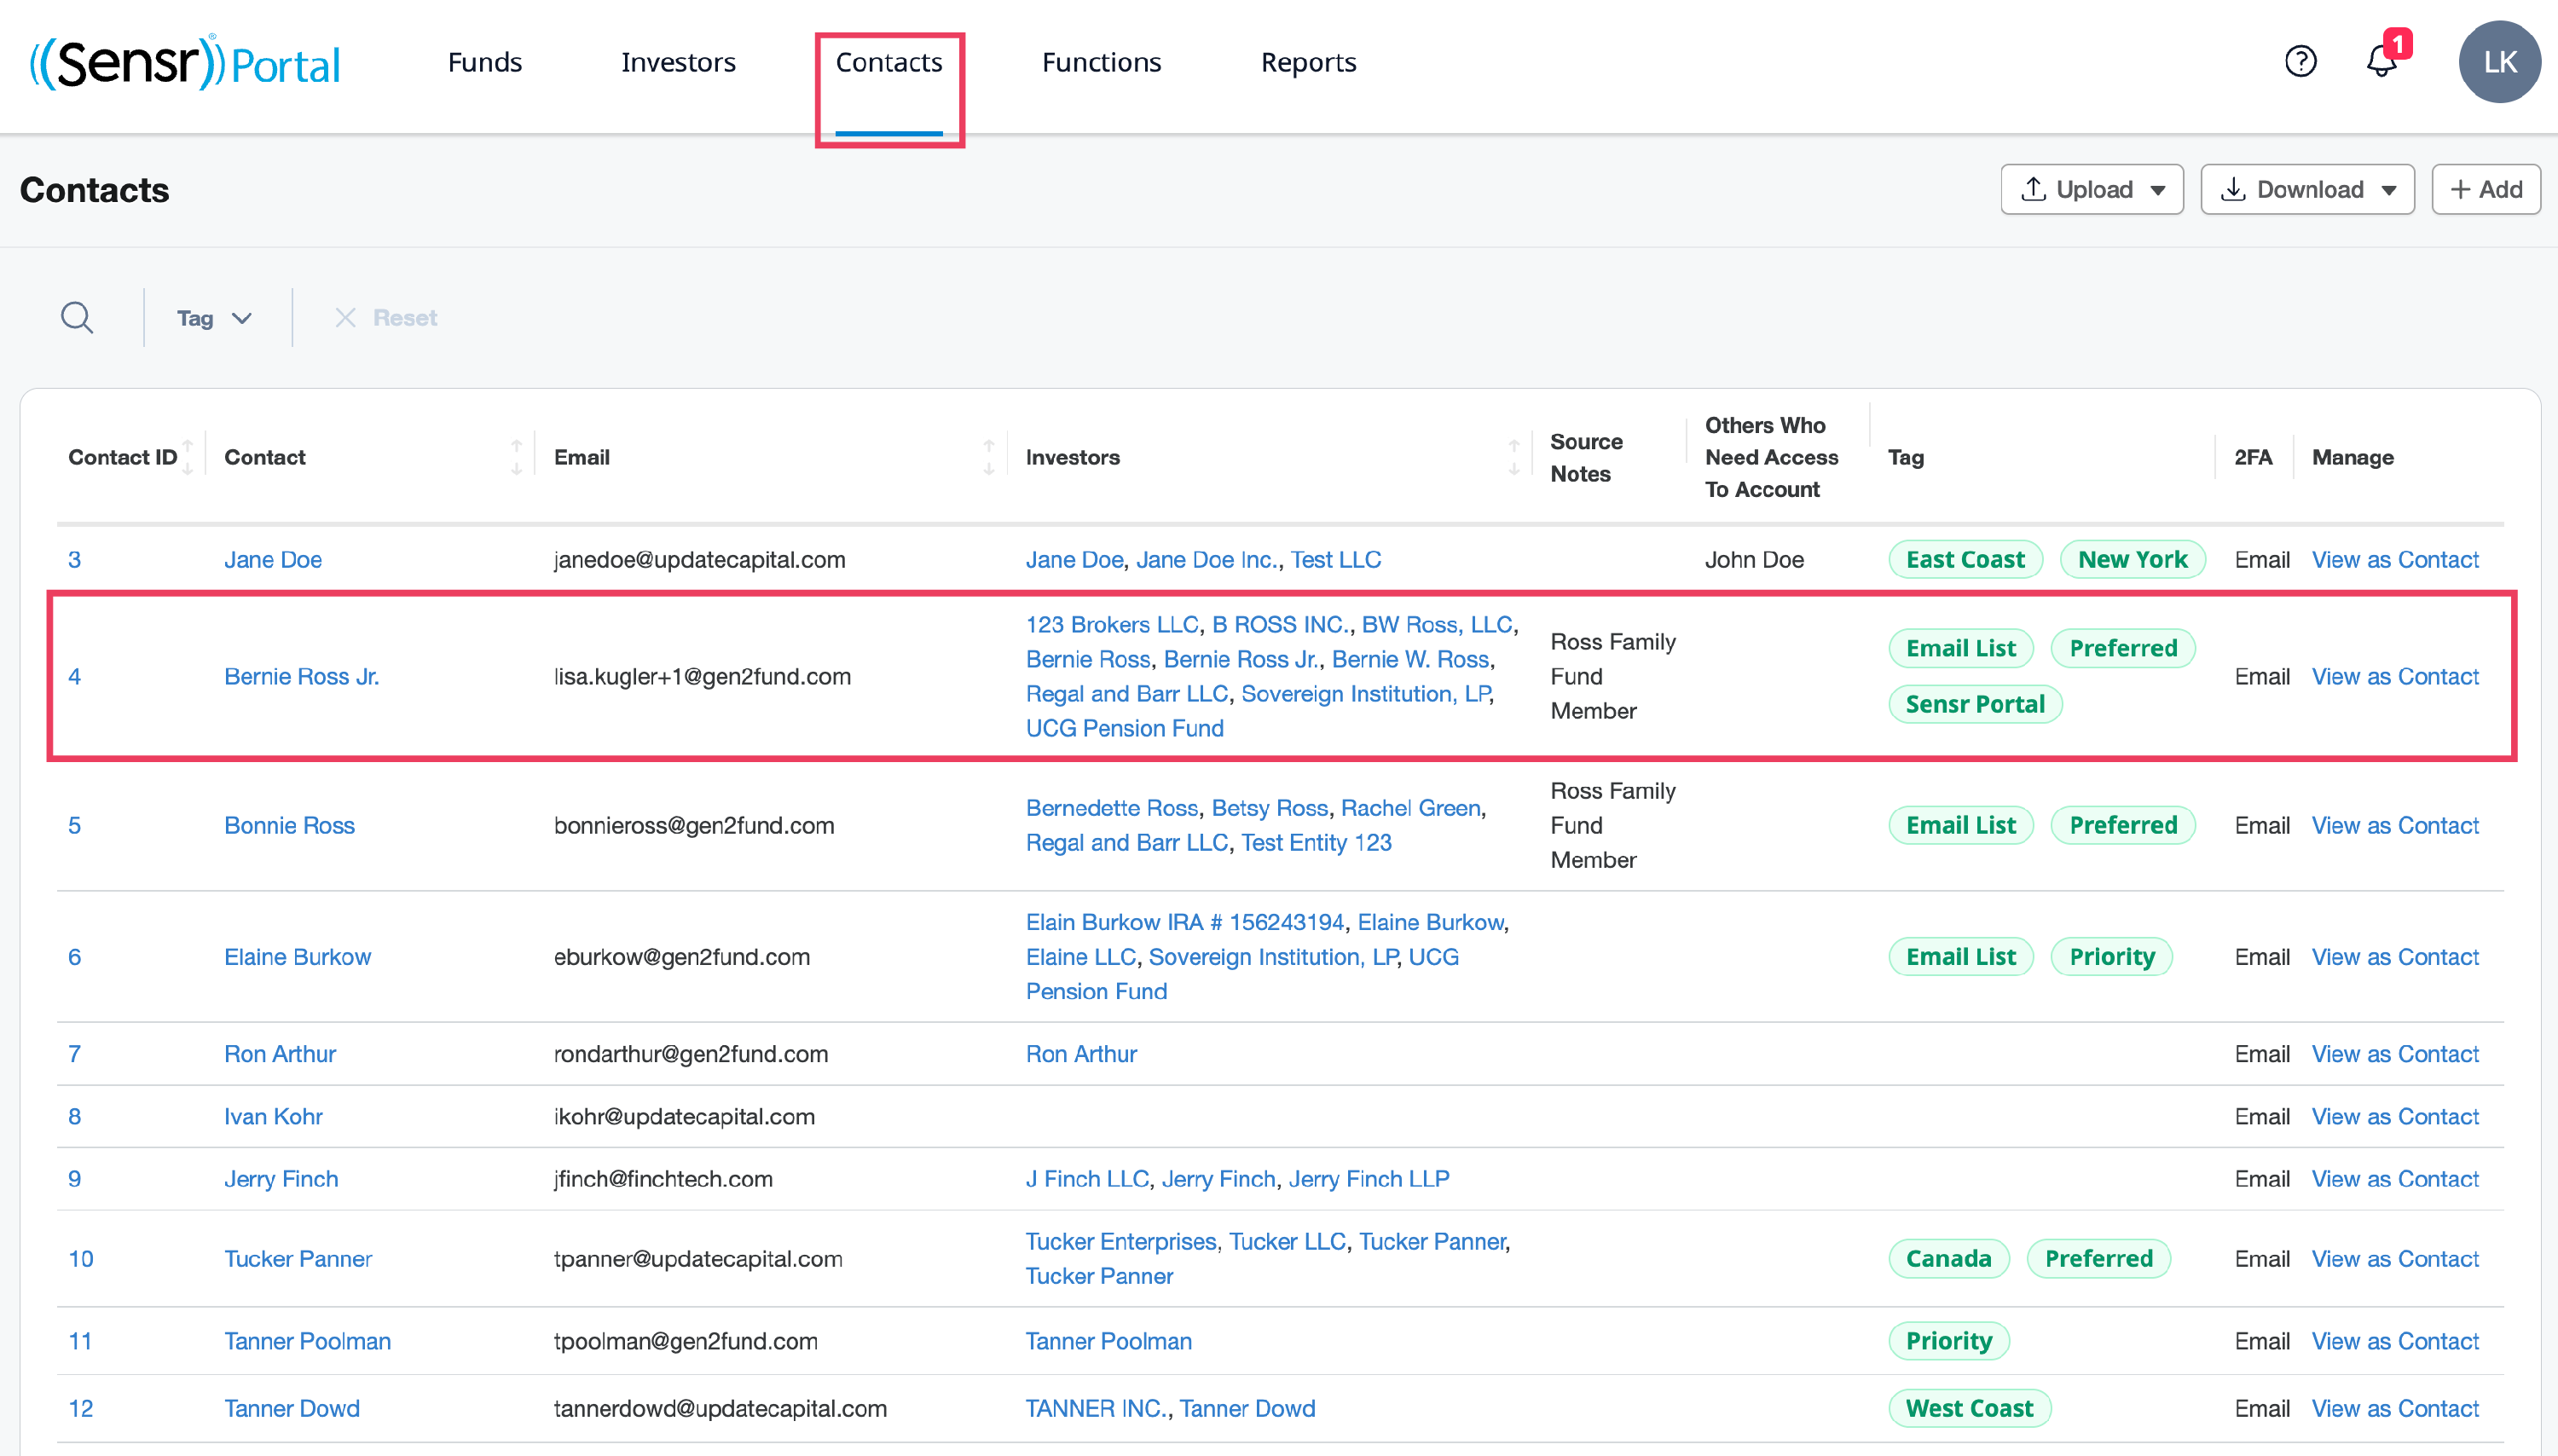2558x1456 pixels.
Task: Click the New York tag
Action: tap(2132, 560)
